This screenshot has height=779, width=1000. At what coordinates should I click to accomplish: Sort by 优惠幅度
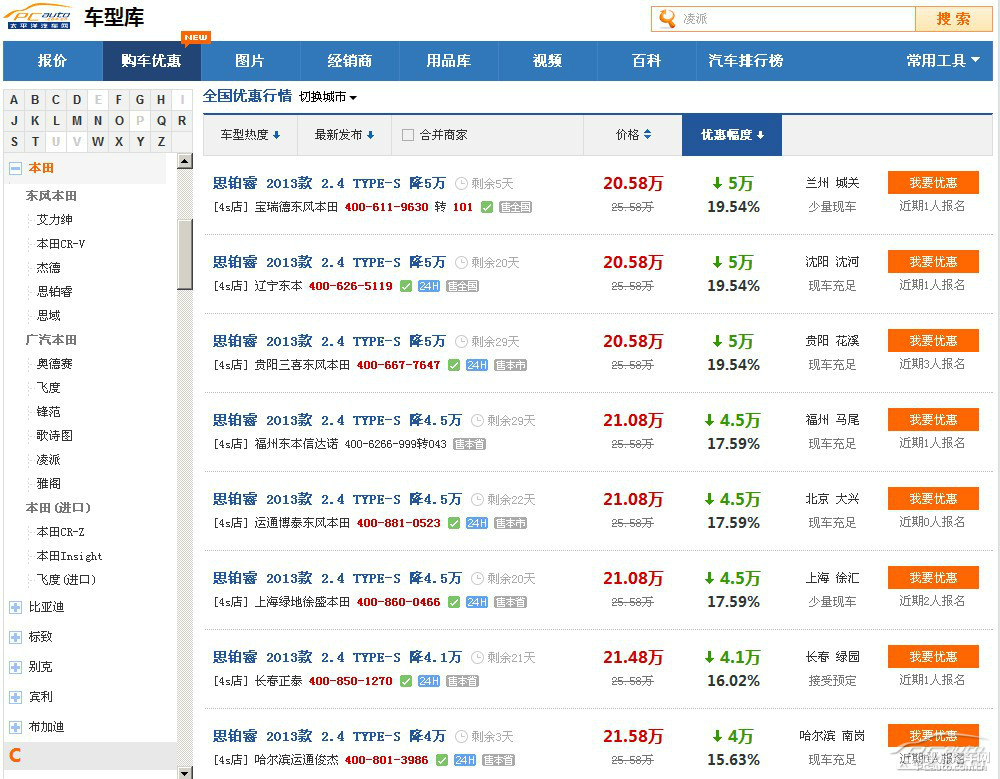click(732, 135)
